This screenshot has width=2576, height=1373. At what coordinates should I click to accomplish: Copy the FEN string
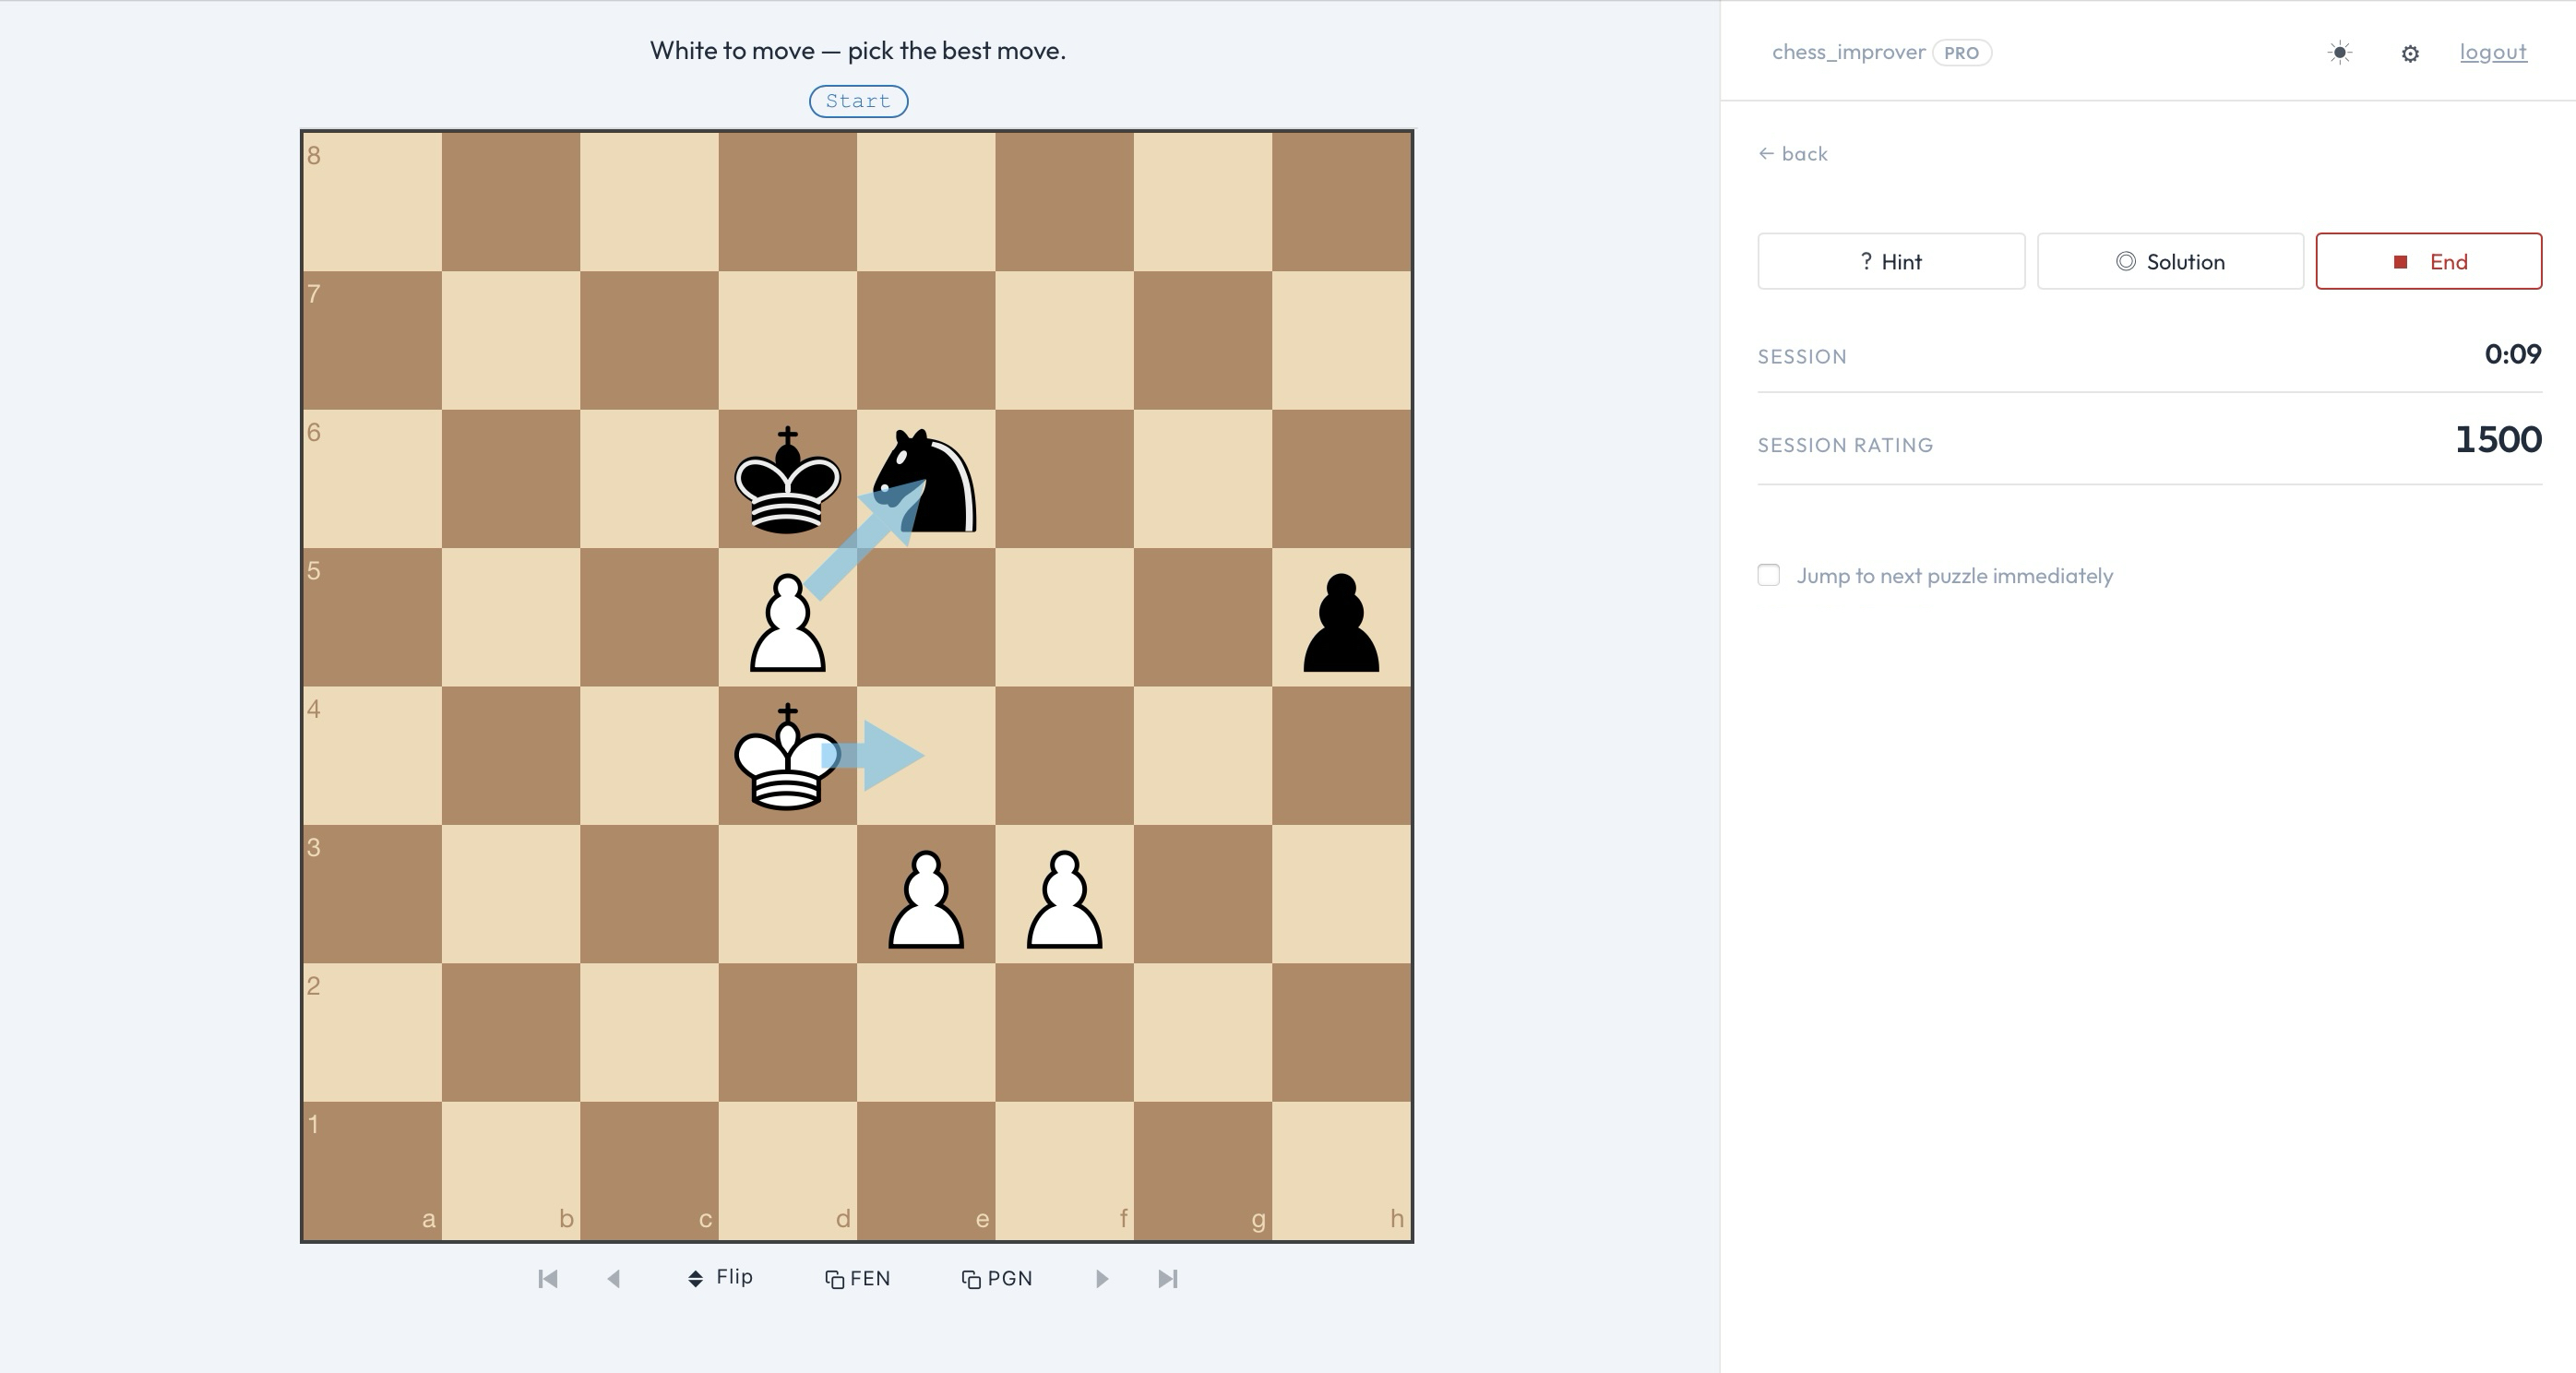858,1279
